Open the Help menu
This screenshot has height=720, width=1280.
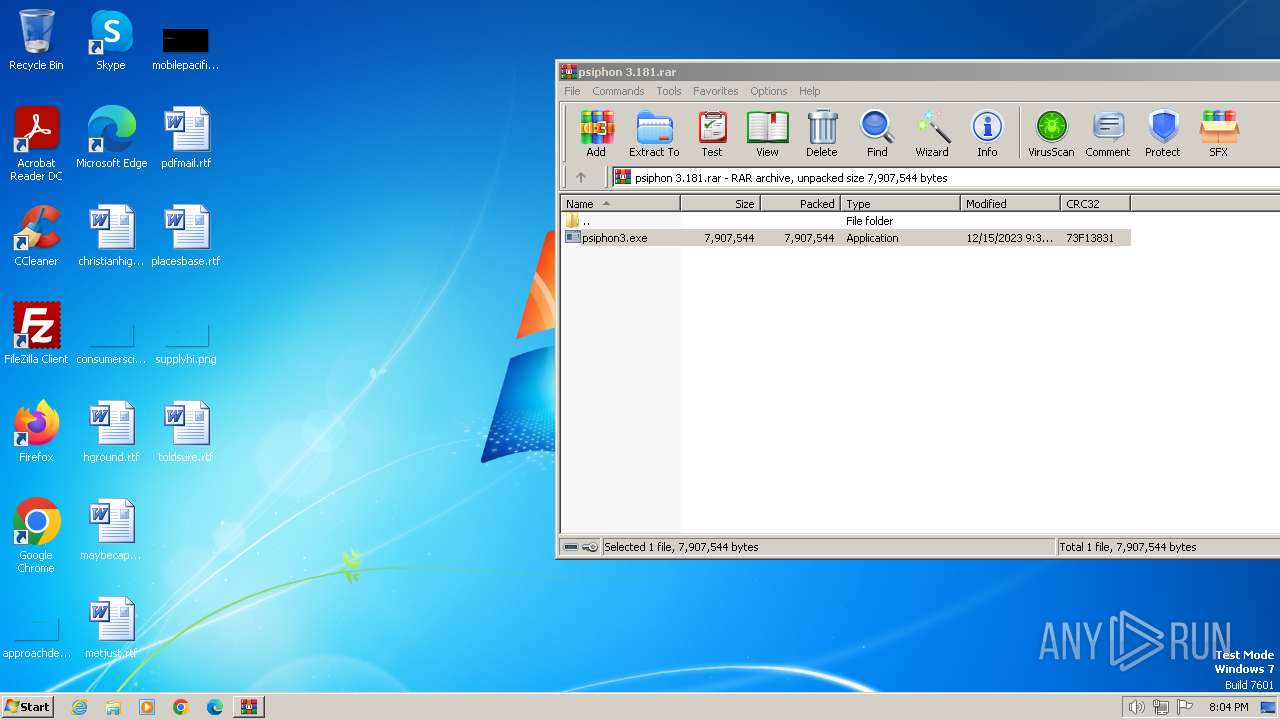pyautogui.click(x=810, y=91)
